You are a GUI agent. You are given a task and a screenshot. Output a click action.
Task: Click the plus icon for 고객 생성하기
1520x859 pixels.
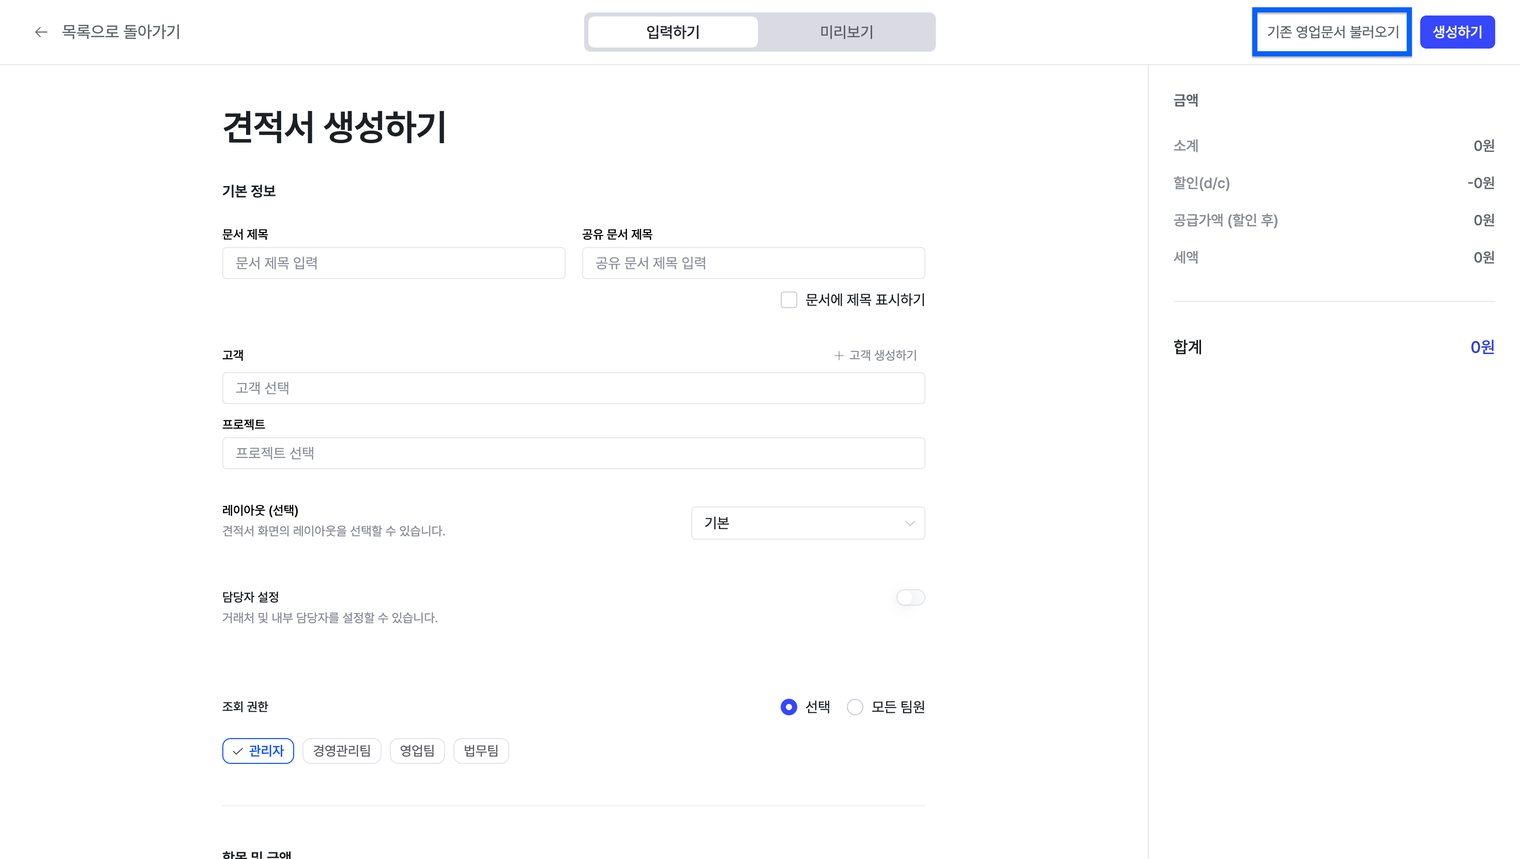(x=839, y=355)
